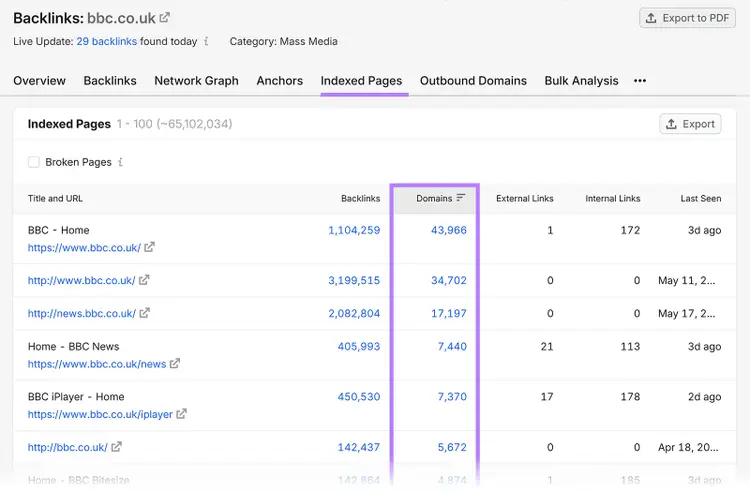Image resolution: width=750 pixels, height=491 pixels.
Task: Switch to the Overview tab
Action: (x=40, y=81)
